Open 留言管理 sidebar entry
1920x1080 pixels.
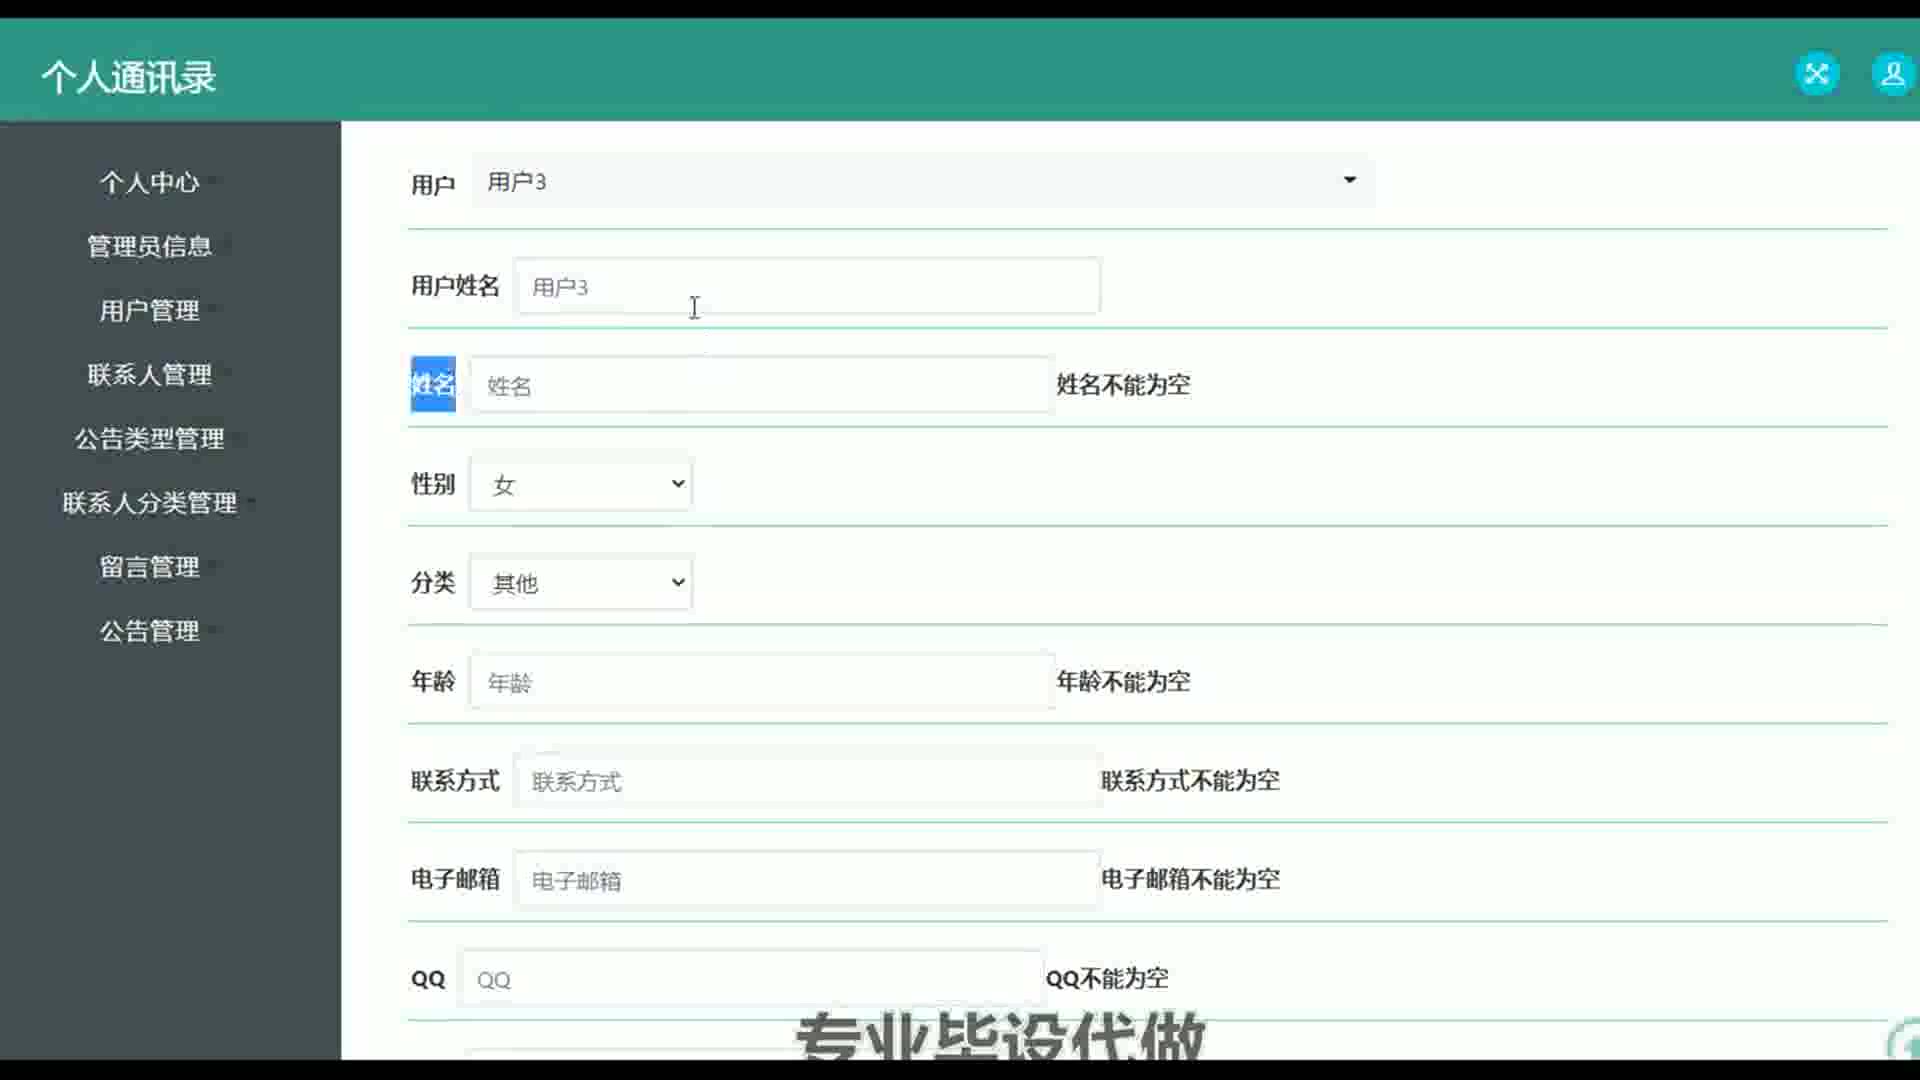(150, 566)
